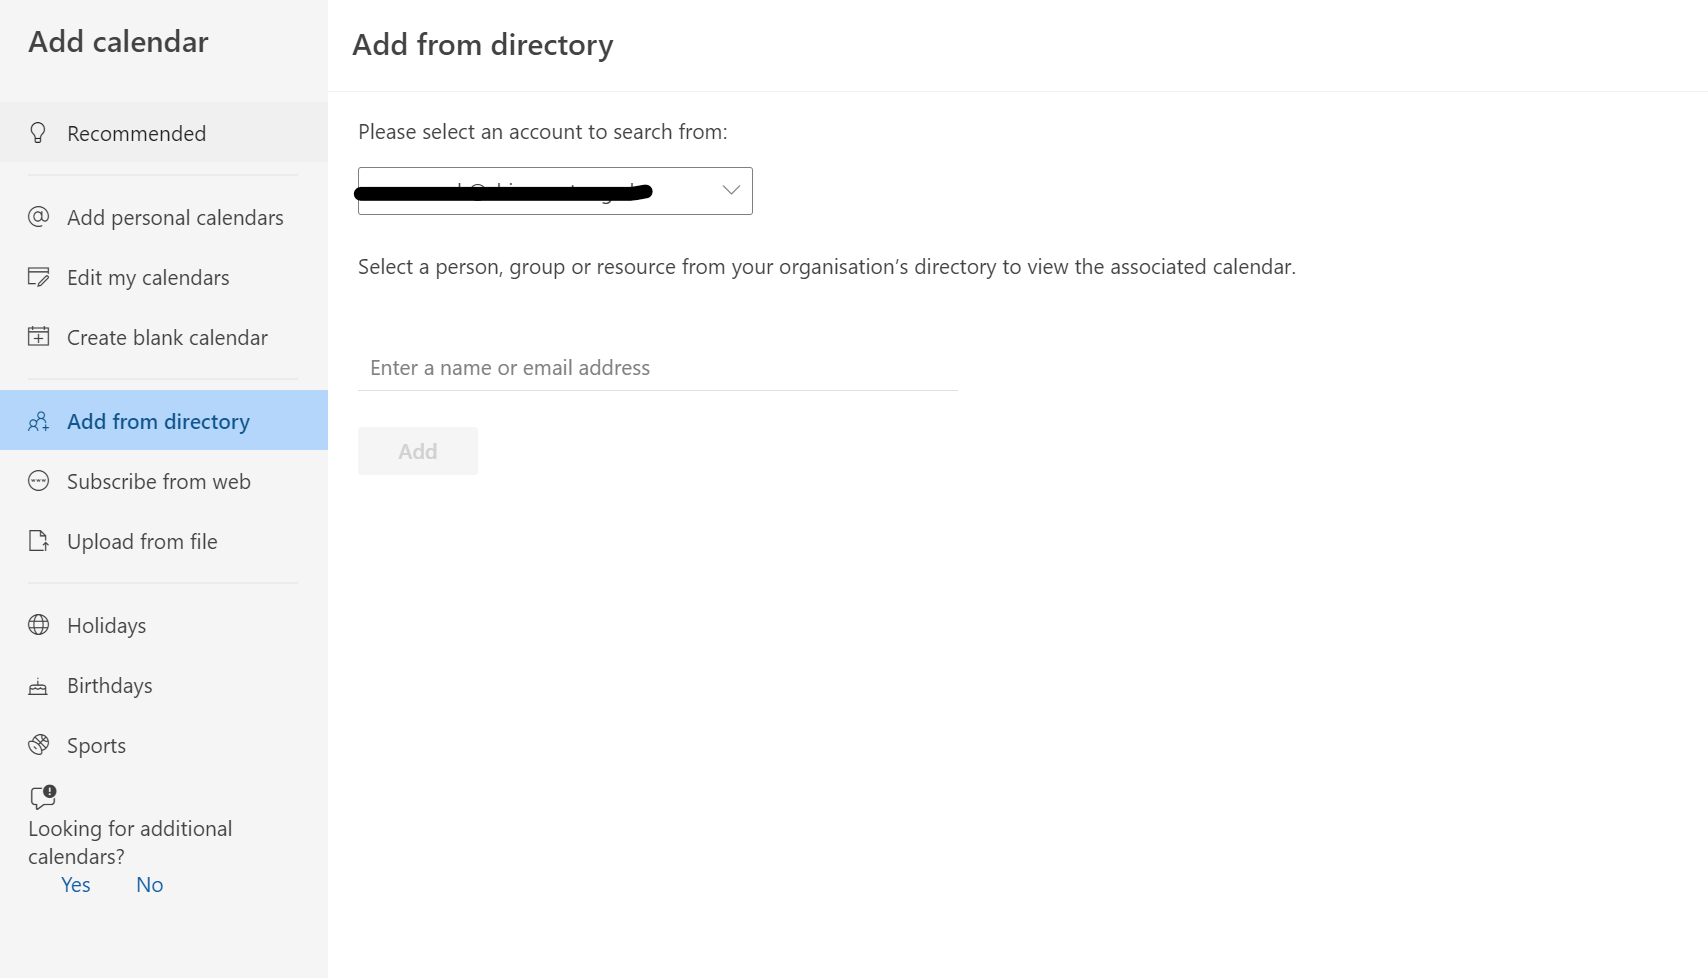1708x978 pixels.
Task: Go to Recommended calendars
Action: [x=136, y=133]
